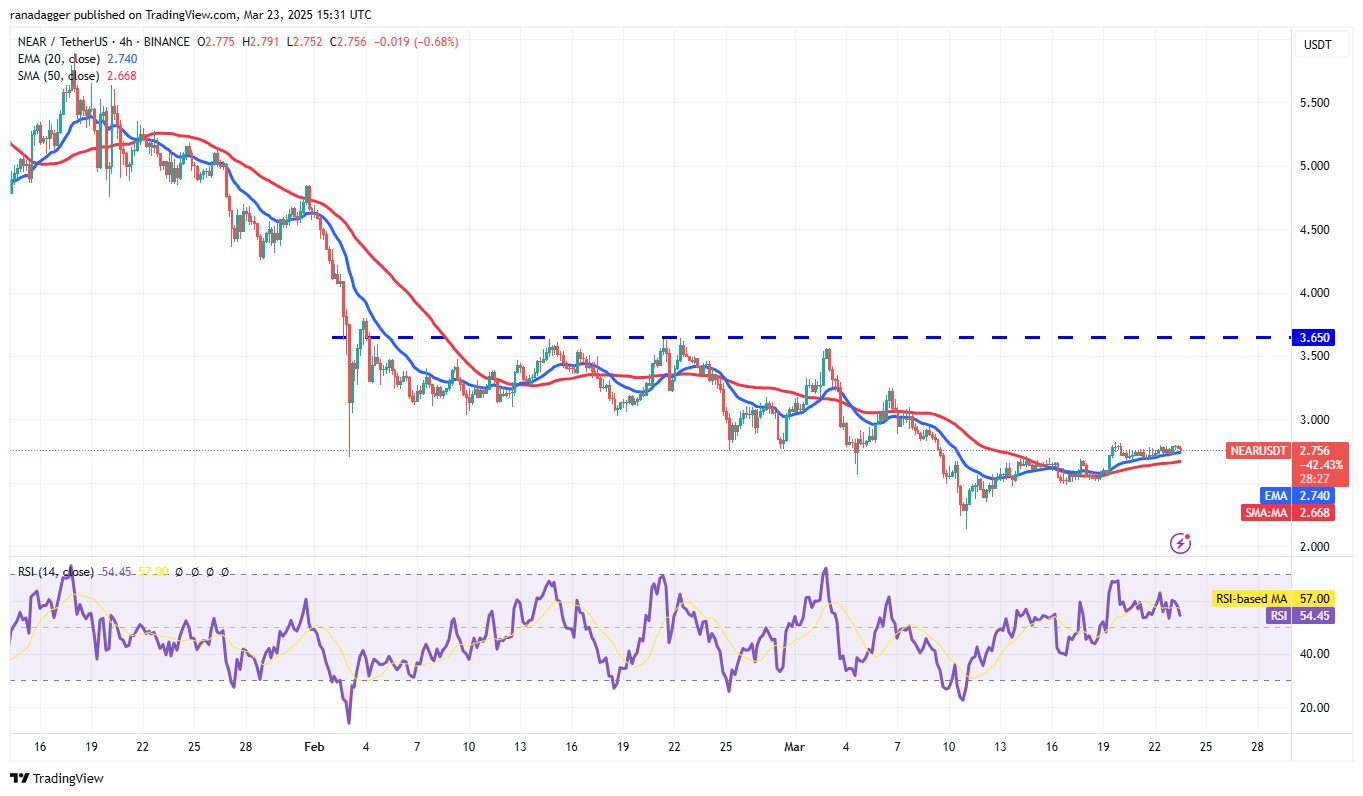This screenshot has height=796, width=1363.
Task: Click the TradingView logo at bottom left
Action: tap(57, 778)
